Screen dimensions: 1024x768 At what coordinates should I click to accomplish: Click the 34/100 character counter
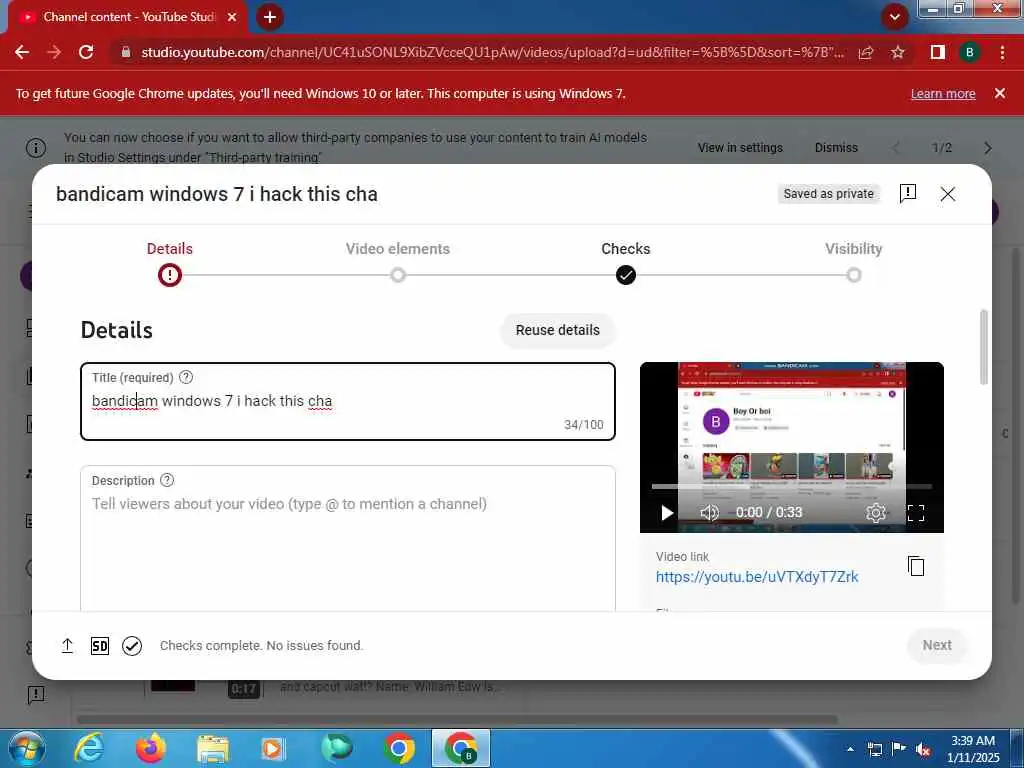(584, 424)
